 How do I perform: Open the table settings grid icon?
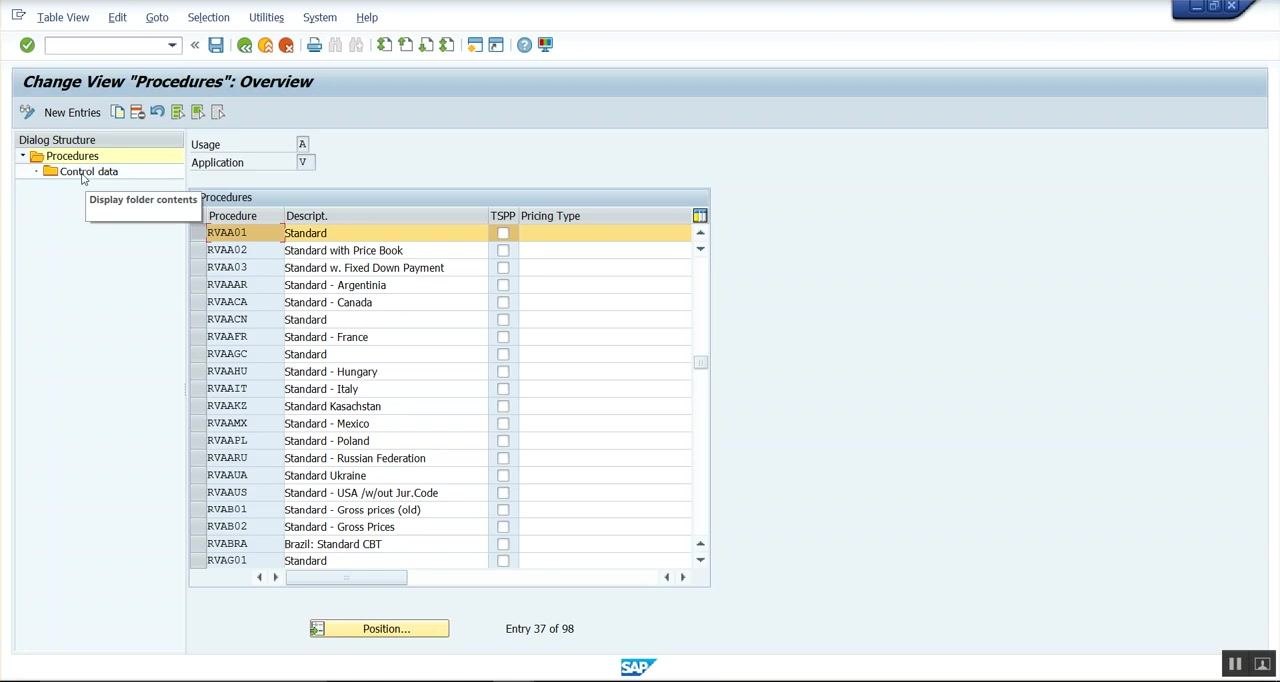[700, 216]
